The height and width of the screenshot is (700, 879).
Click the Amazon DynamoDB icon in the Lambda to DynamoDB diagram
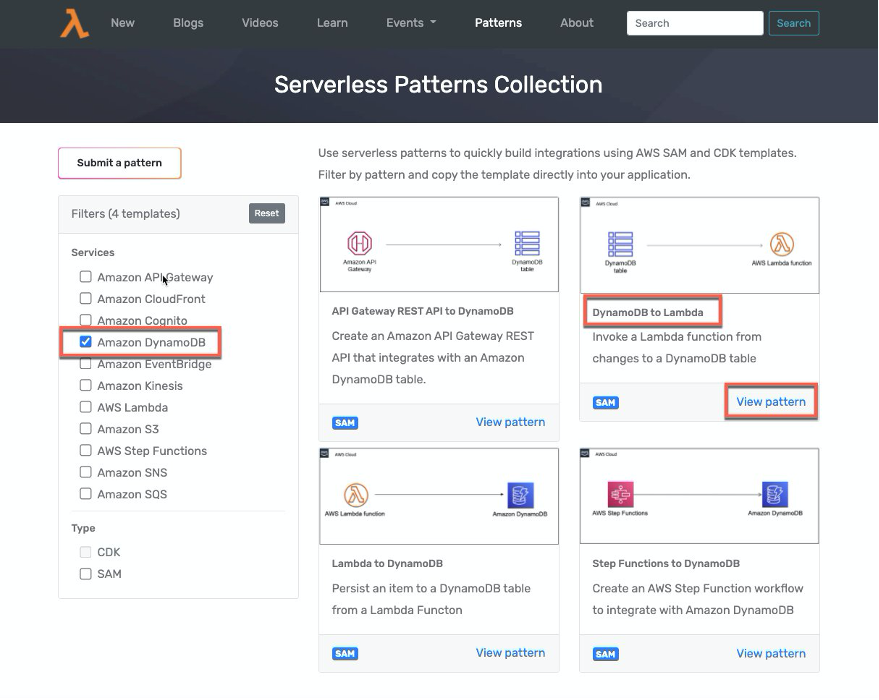click(x=520, y=495)
